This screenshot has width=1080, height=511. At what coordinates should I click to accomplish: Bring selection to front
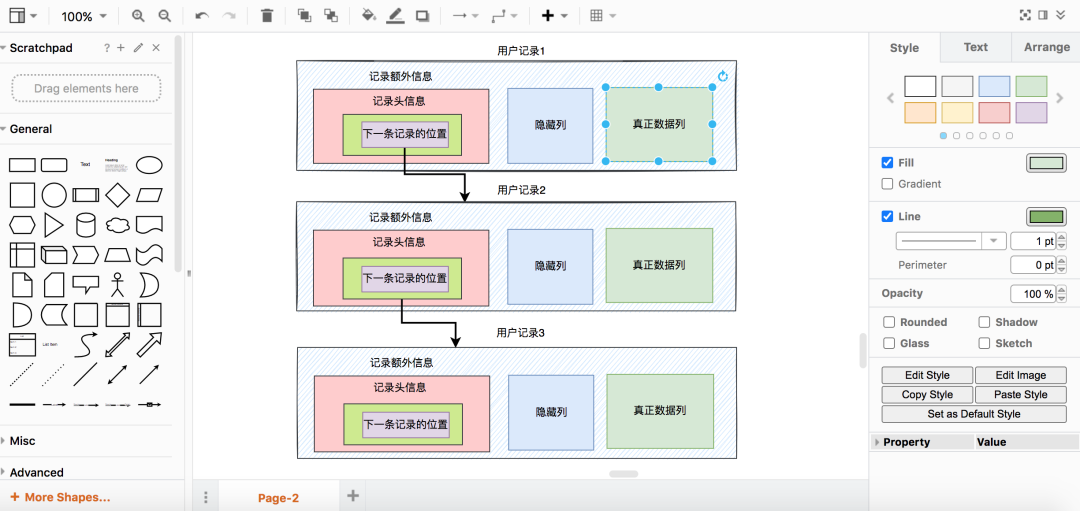tap(304, 16)
